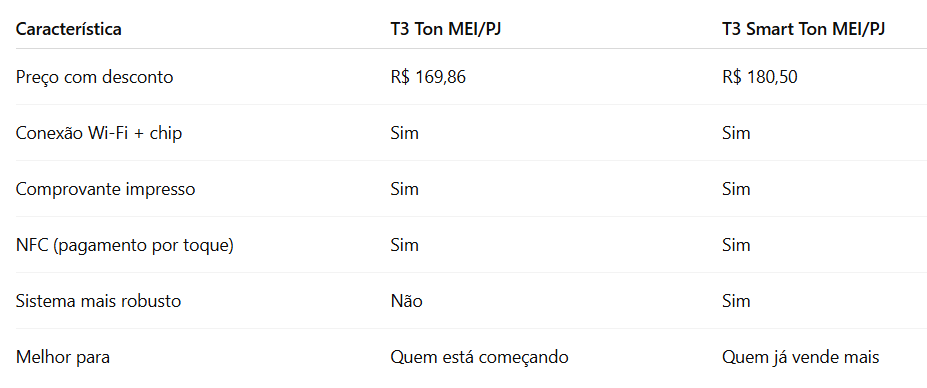Select Quem já vende mais cell
The height and width of the screenshot is (388, 927).
tap(800, 357)
